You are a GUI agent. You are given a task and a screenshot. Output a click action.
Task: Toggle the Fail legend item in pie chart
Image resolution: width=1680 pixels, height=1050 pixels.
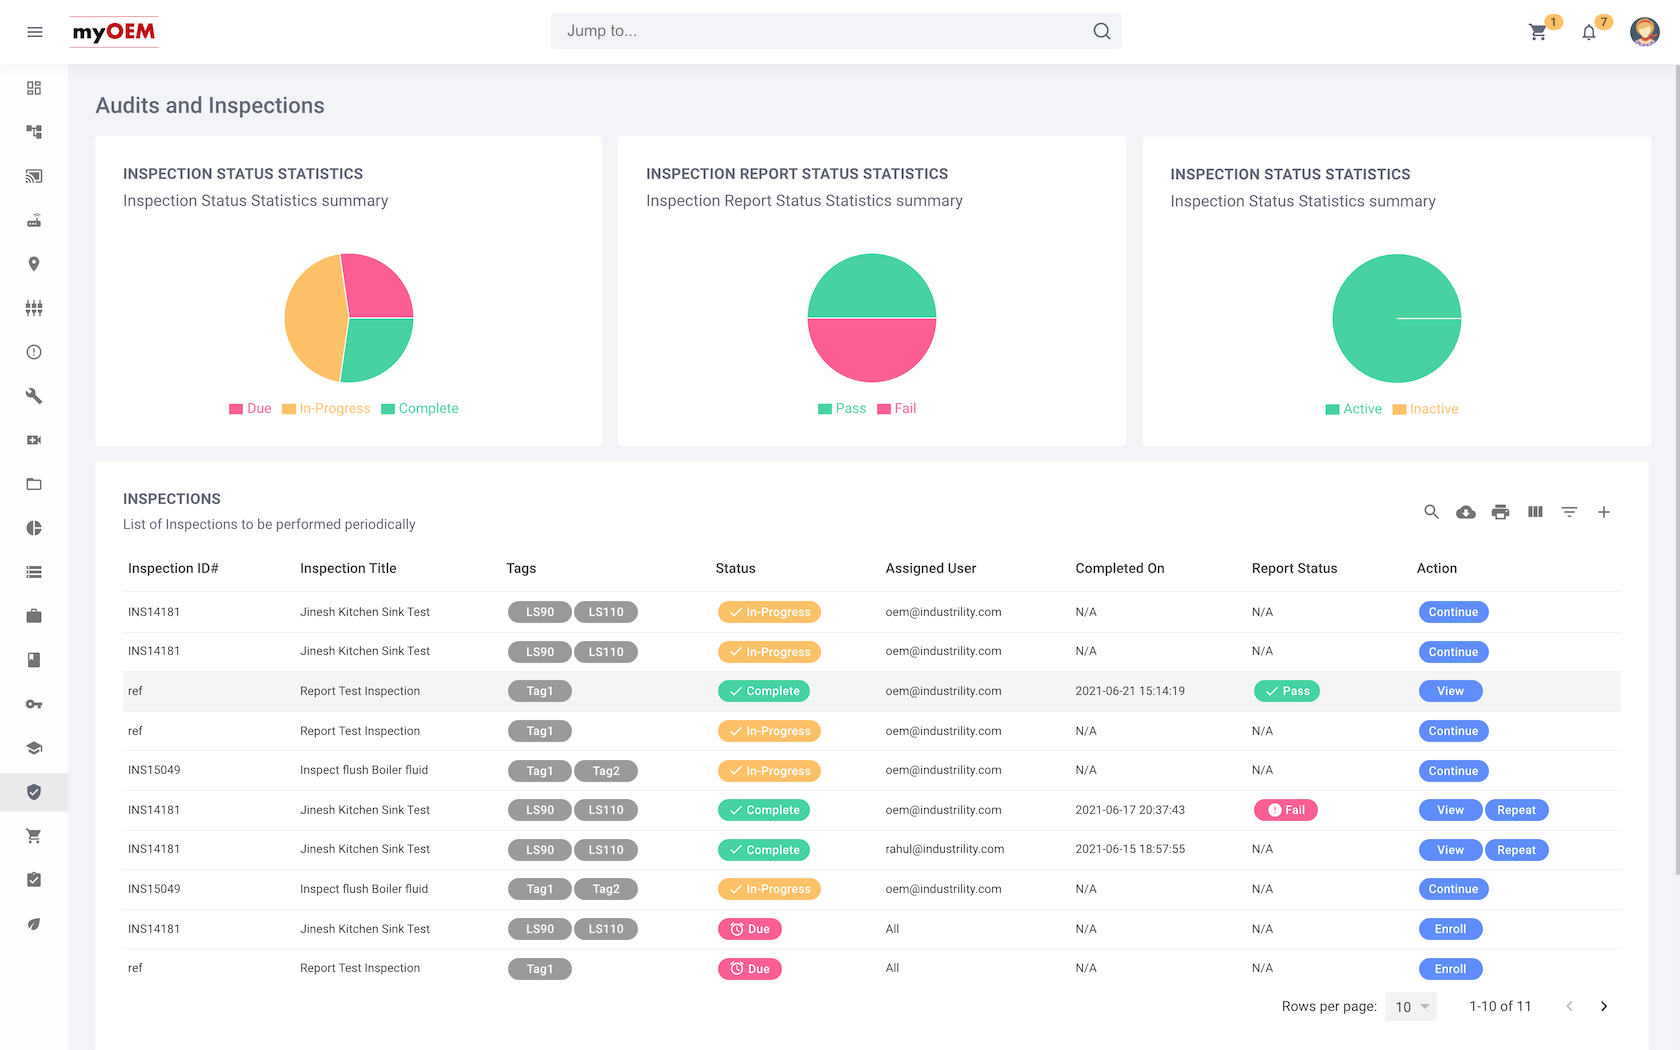897,408
